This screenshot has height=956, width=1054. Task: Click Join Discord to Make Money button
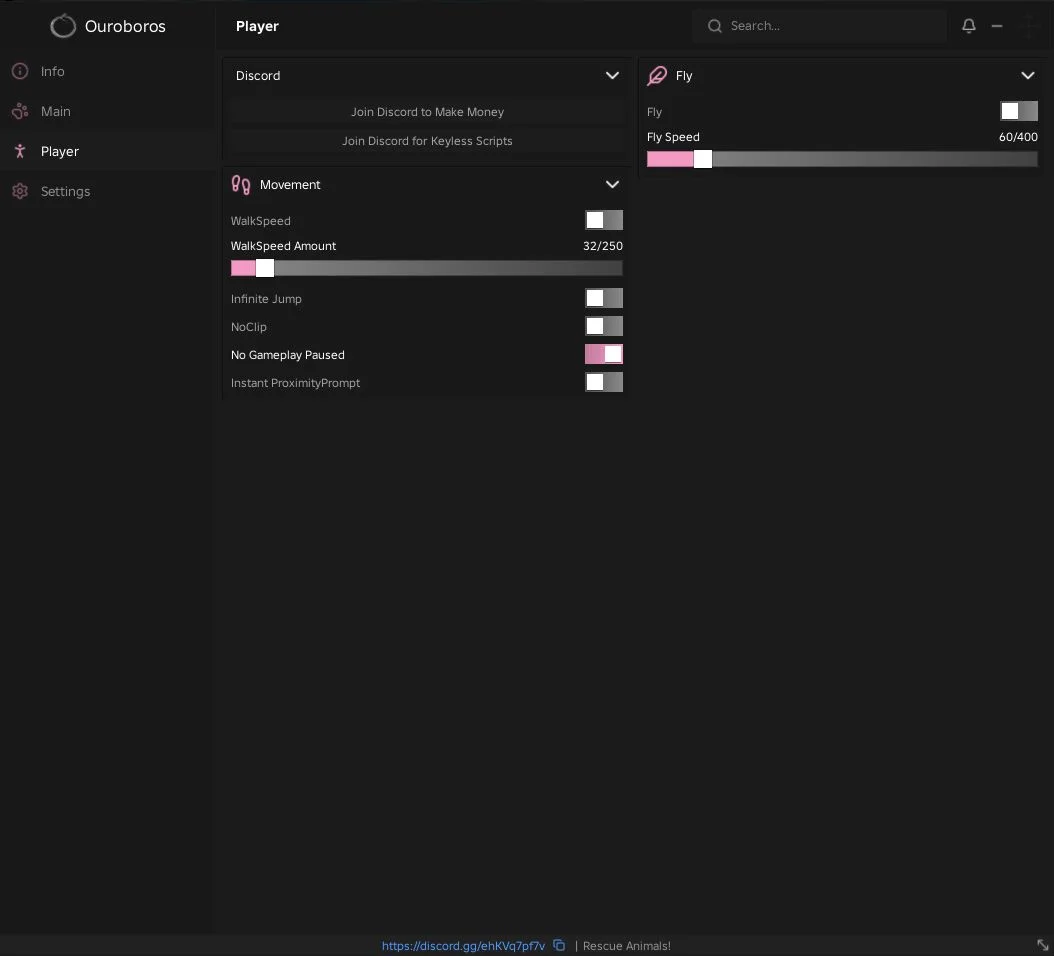tap(427, 112)
